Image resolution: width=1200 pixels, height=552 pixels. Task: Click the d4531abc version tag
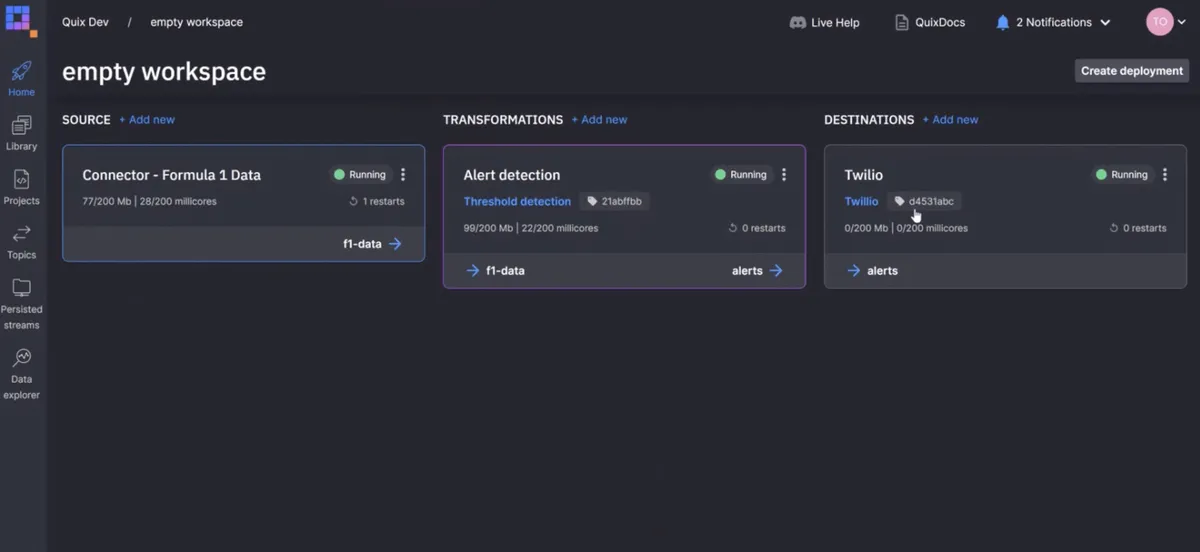click(x=924, y=202)
